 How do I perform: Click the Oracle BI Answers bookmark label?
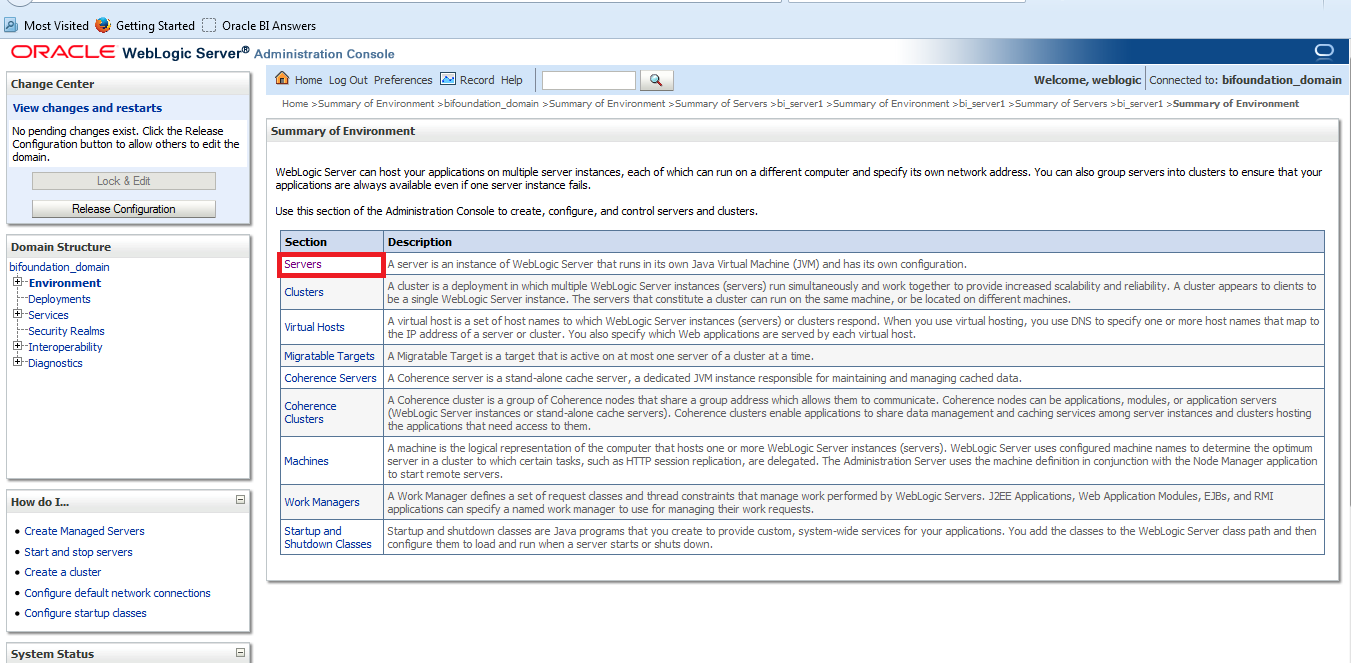coord(269,26)
